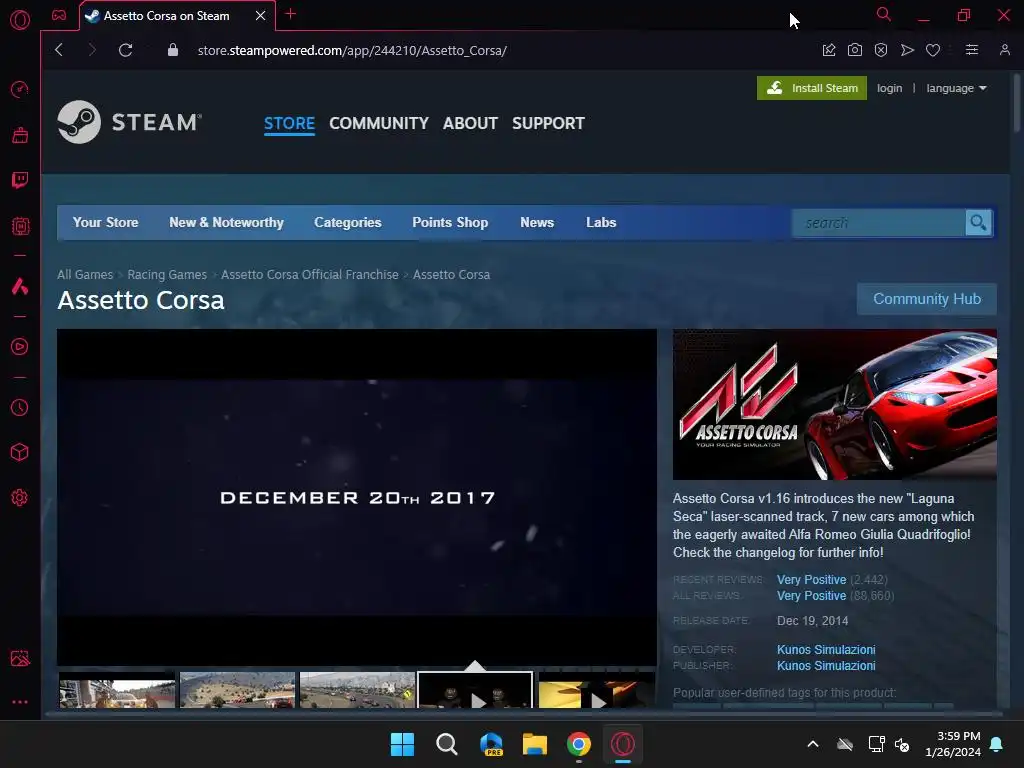
Task: Open hardware chip panel in sidebar
Action: pyautogui.click(x=20, y=226)
